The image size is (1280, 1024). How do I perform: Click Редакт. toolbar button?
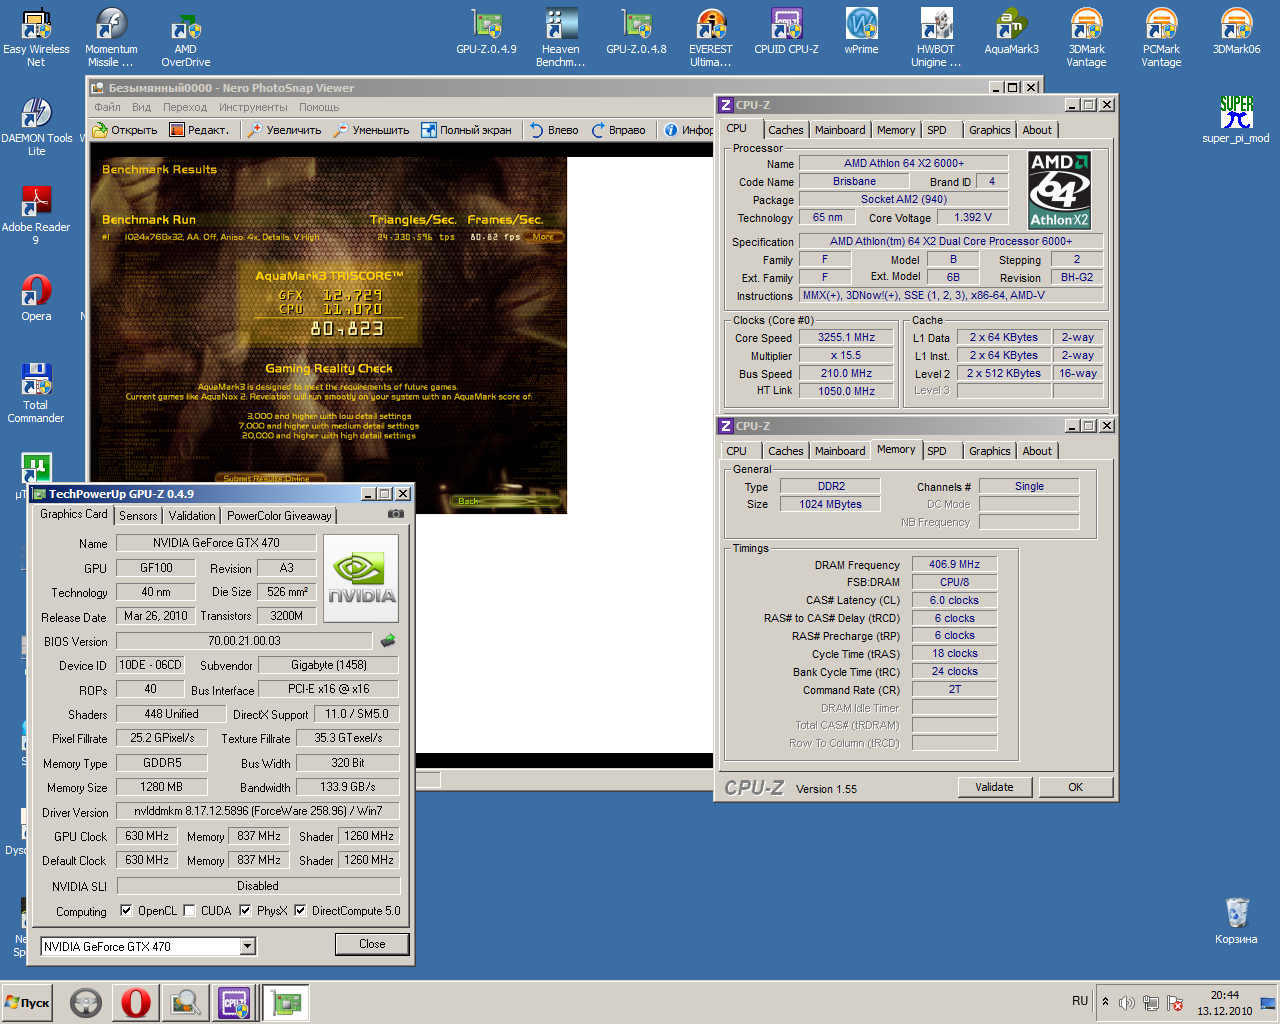tap(200, 130)
